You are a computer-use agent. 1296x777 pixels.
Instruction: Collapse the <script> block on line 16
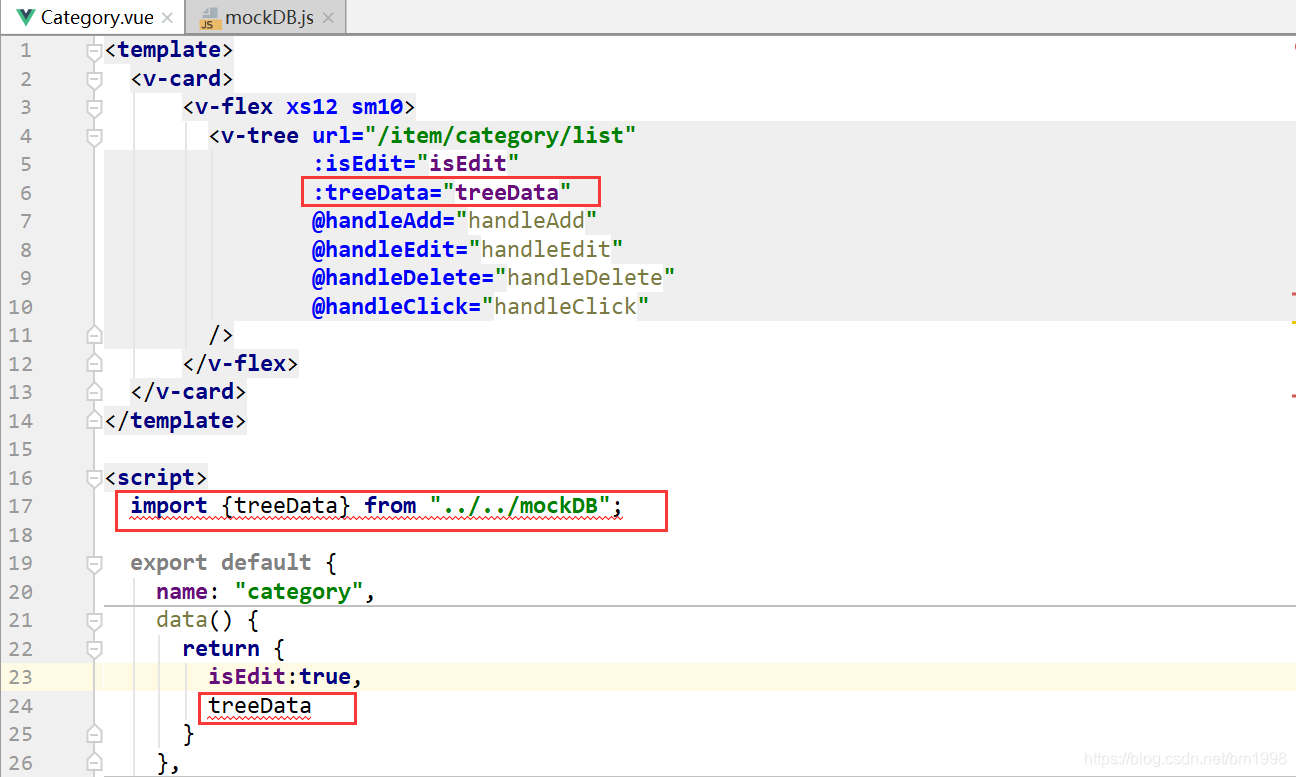pos(94,477)
